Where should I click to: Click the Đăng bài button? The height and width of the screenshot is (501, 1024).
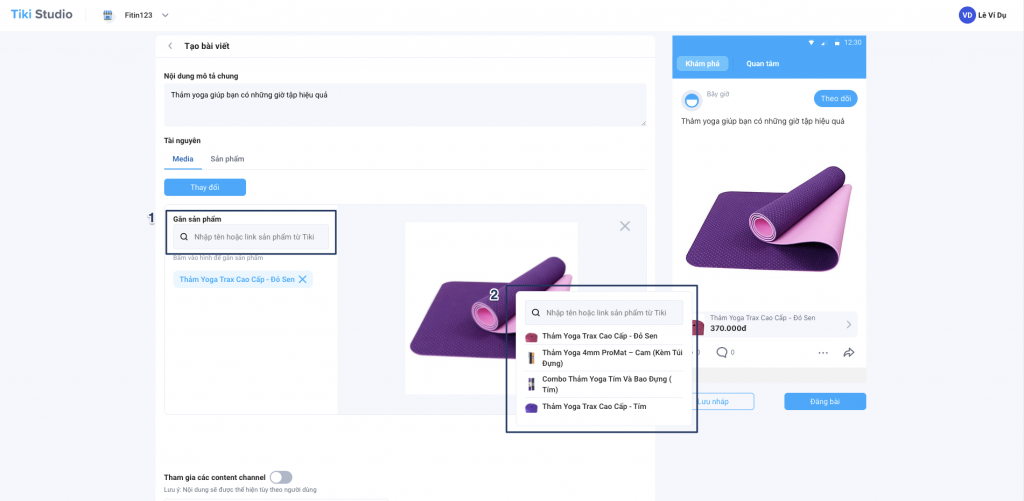825,402
